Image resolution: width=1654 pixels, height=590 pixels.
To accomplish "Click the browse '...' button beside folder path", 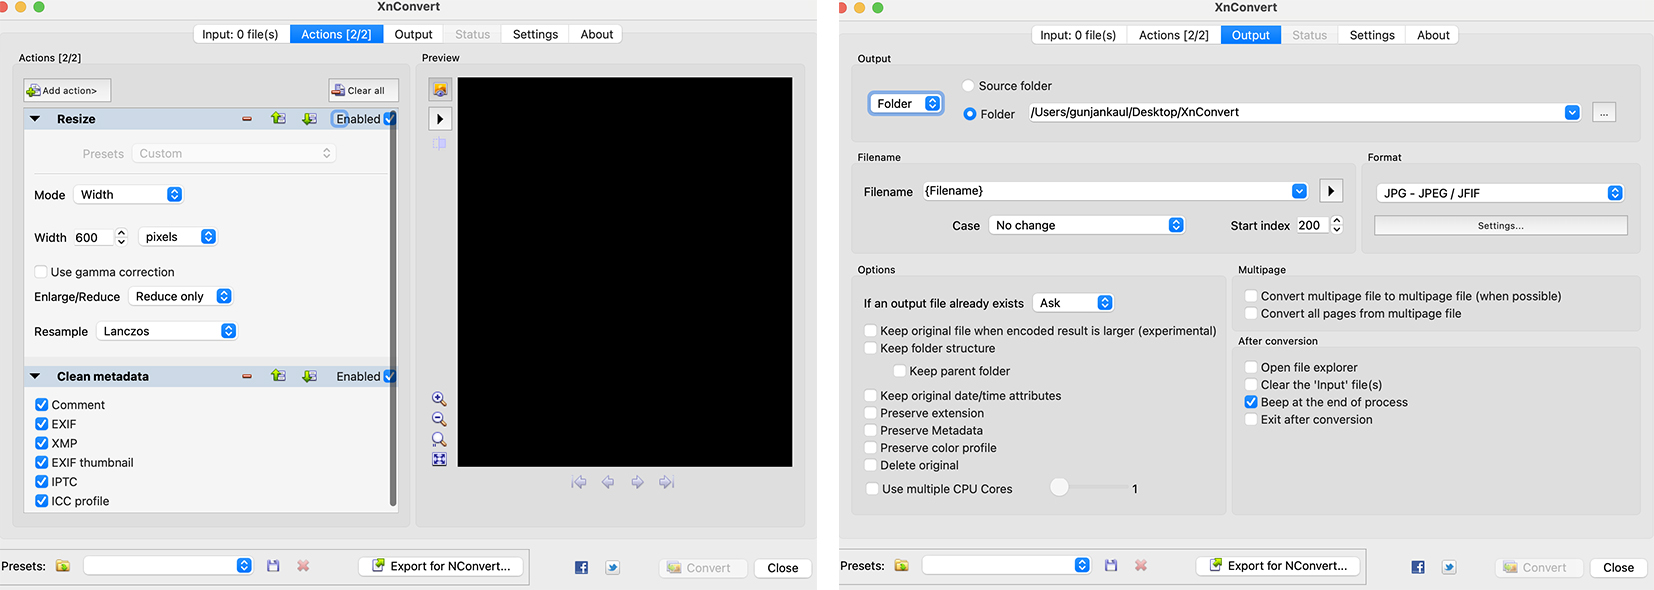I will [x=1604, y=113].
